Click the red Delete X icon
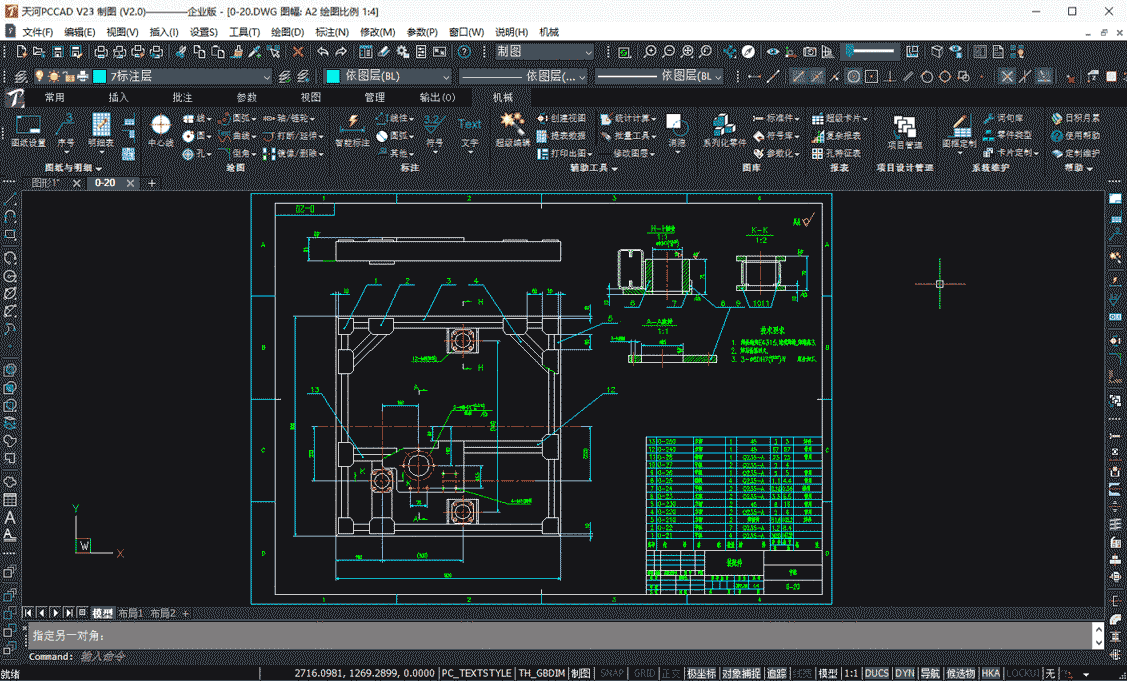 [298, 52]
